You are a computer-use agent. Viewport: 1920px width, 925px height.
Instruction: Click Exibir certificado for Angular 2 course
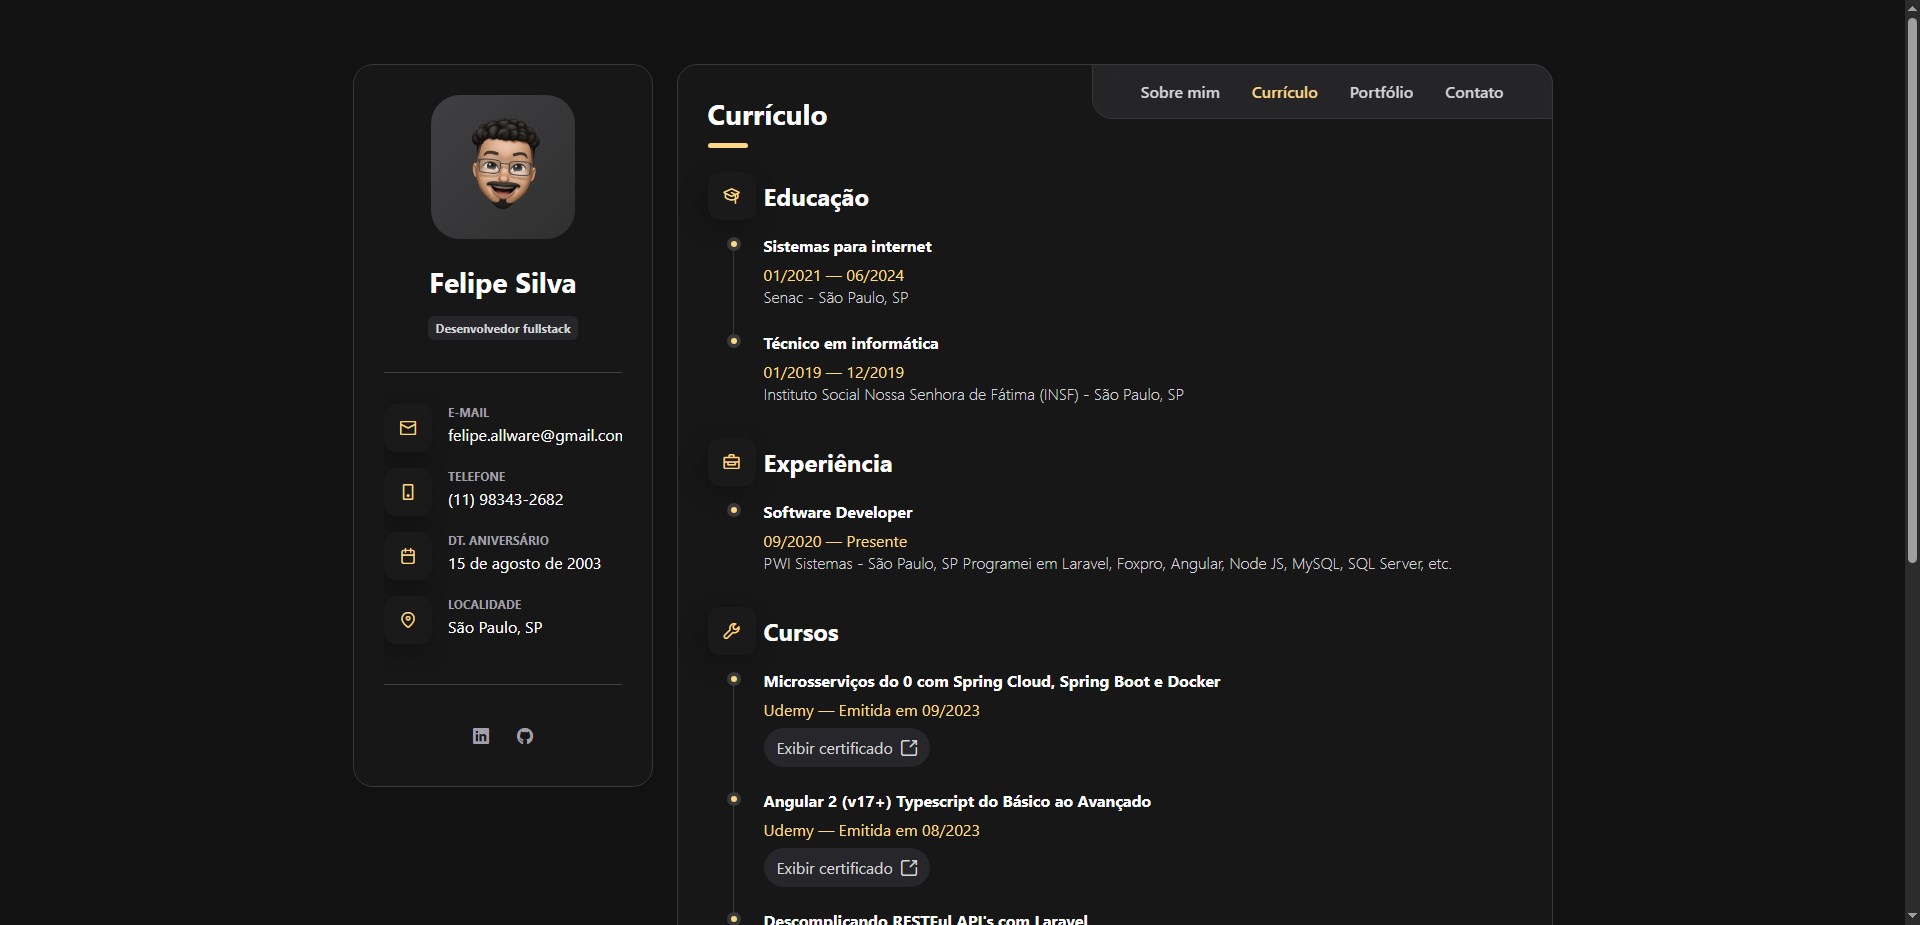847,868
